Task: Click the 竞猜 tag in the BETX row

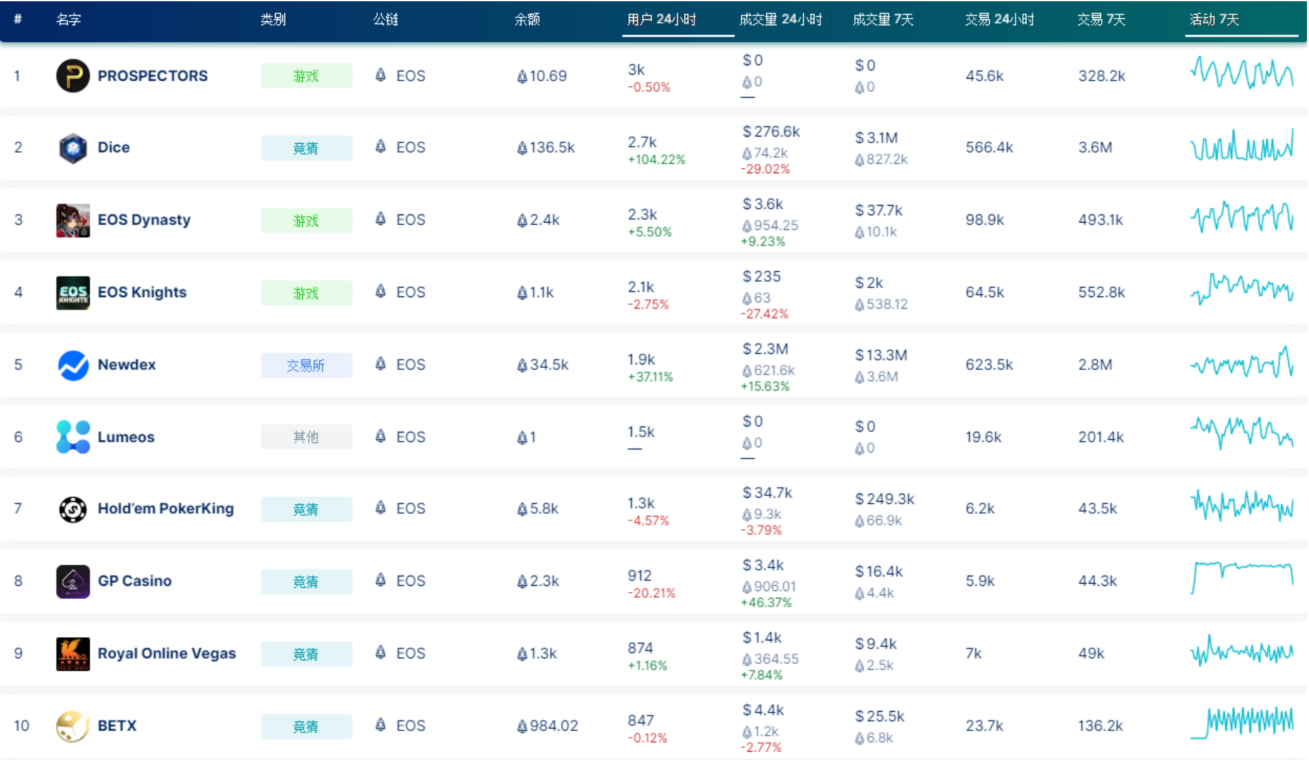Action: pyautogui.click(x=306, y=726)
